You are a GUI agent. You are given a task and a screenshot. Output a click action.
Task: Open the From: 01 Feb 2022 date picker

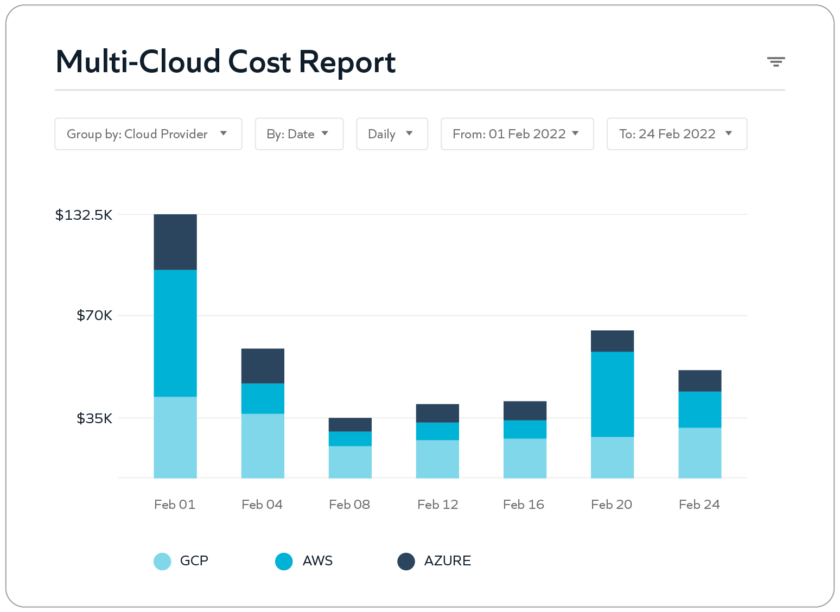[517, 134]
